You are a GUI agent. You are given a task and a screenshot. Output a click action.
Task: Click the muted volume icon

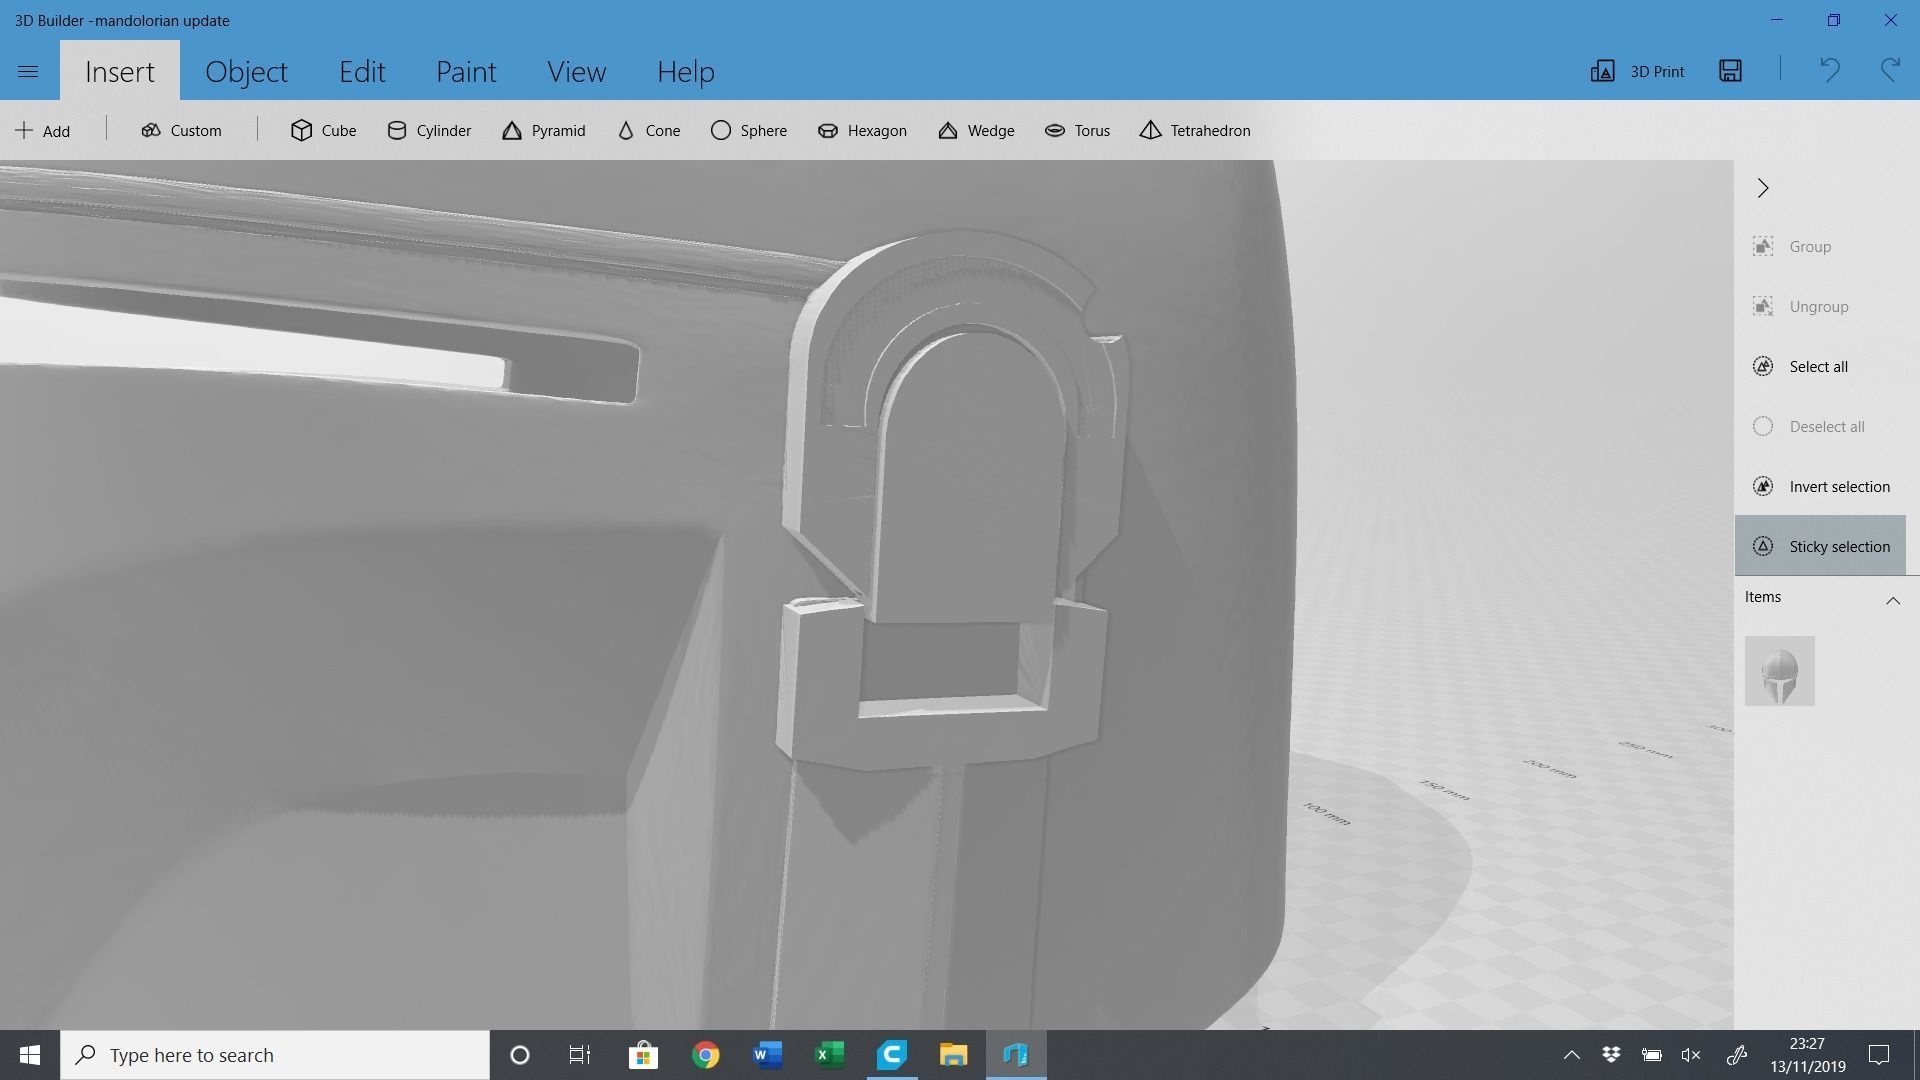click(x=1691, y=1055)
